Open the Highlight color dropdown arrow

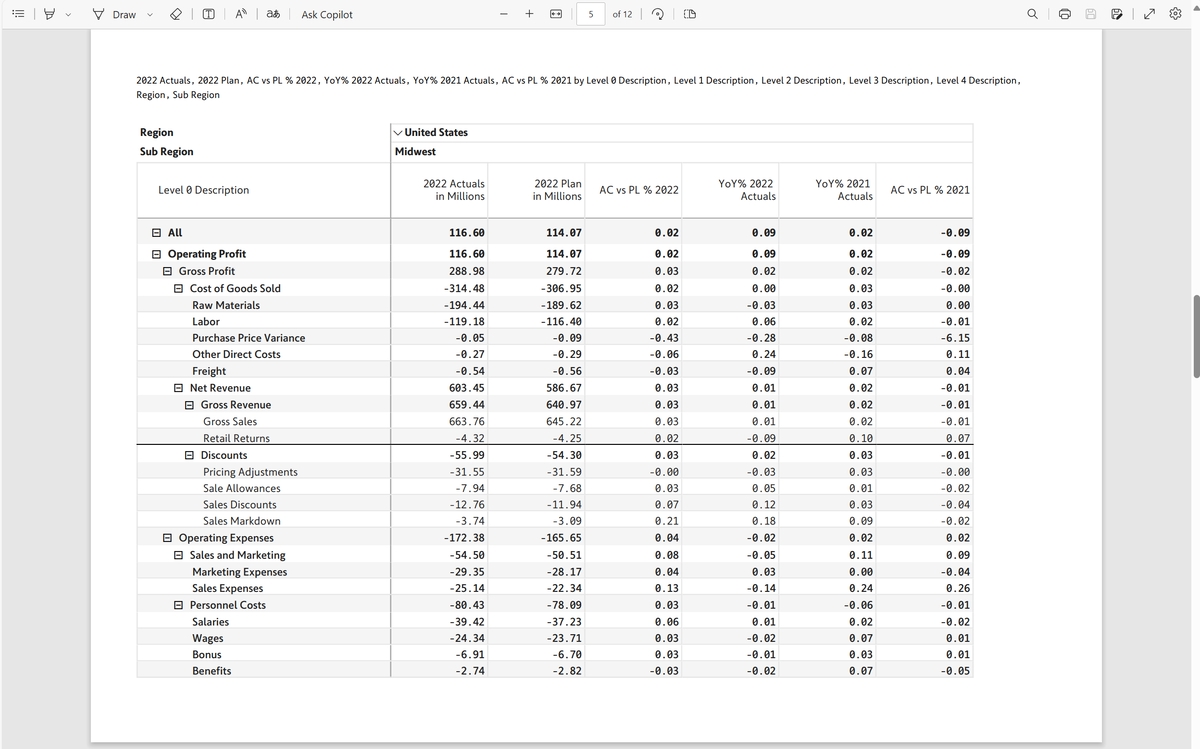(69, 14)
